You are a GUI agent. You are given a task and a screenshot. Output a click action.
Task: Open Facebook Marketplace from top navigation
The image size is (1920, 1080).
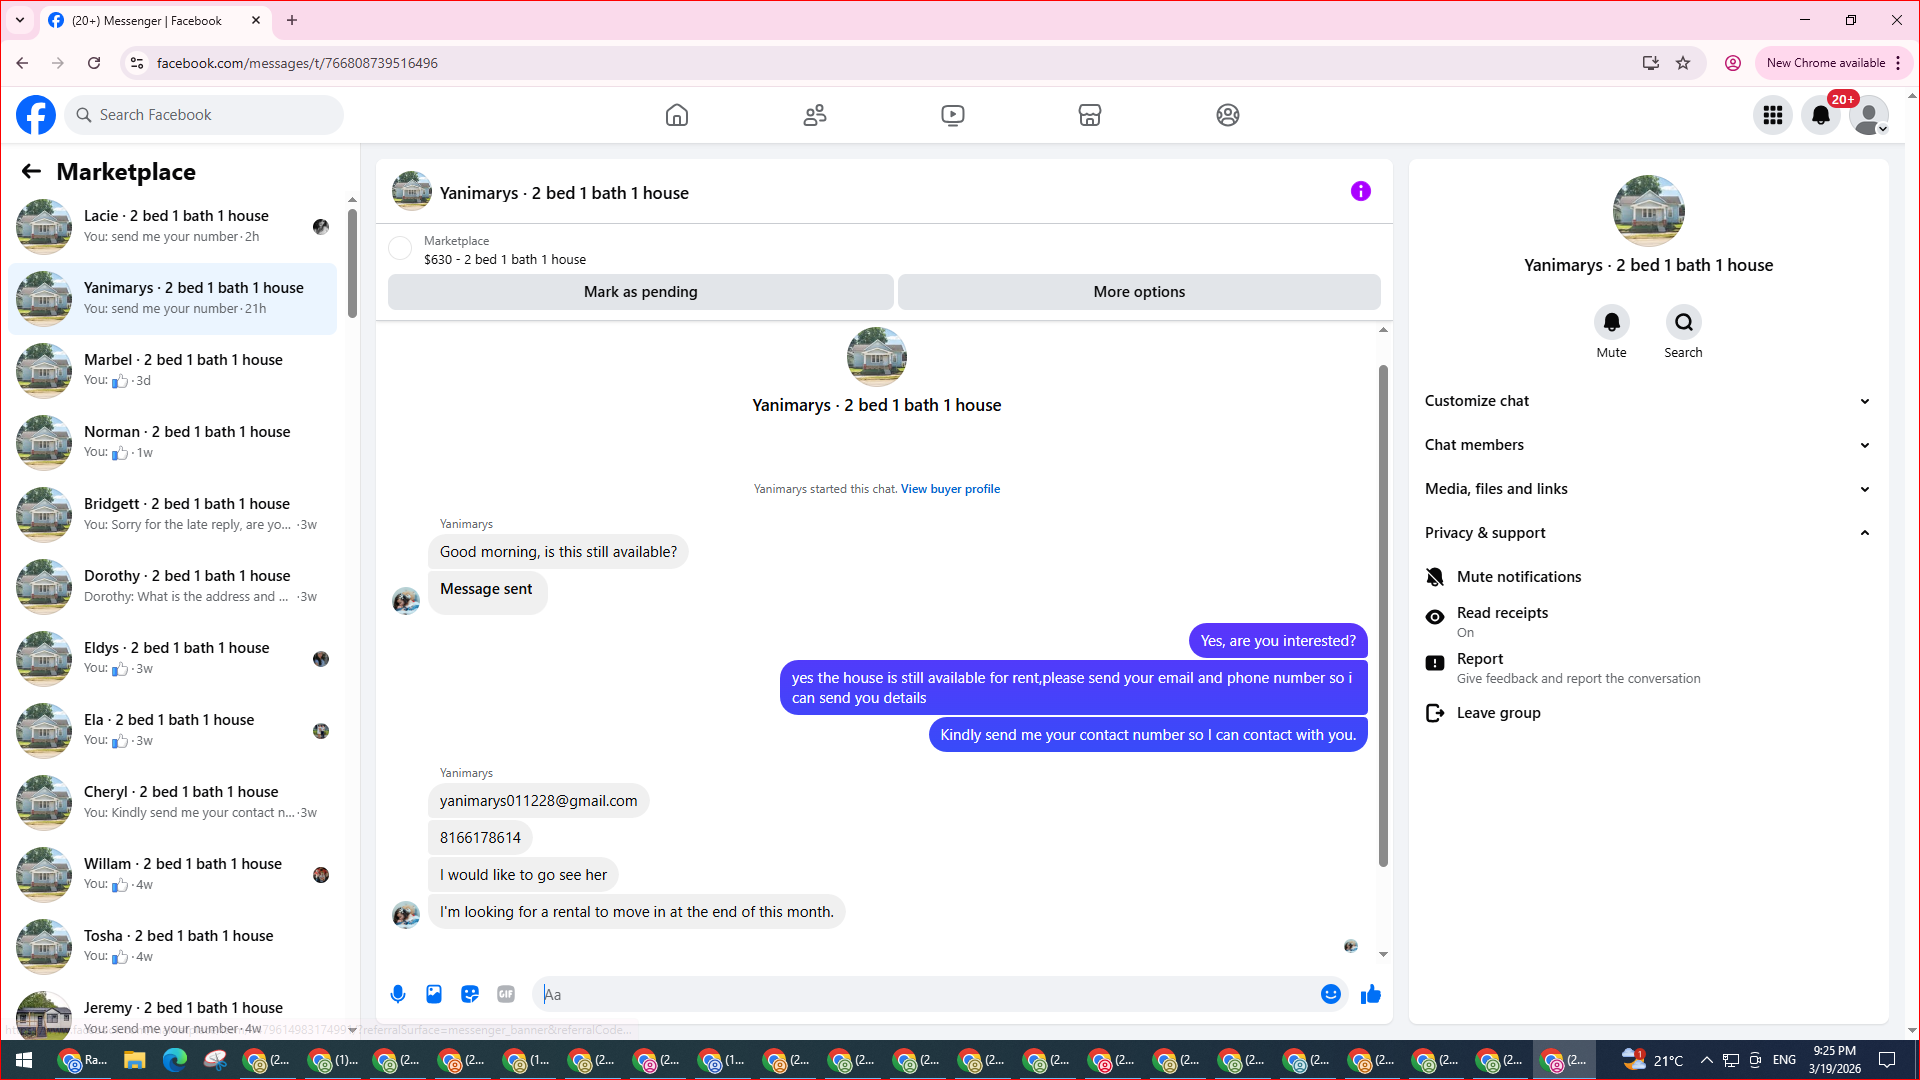[1089, 115]
